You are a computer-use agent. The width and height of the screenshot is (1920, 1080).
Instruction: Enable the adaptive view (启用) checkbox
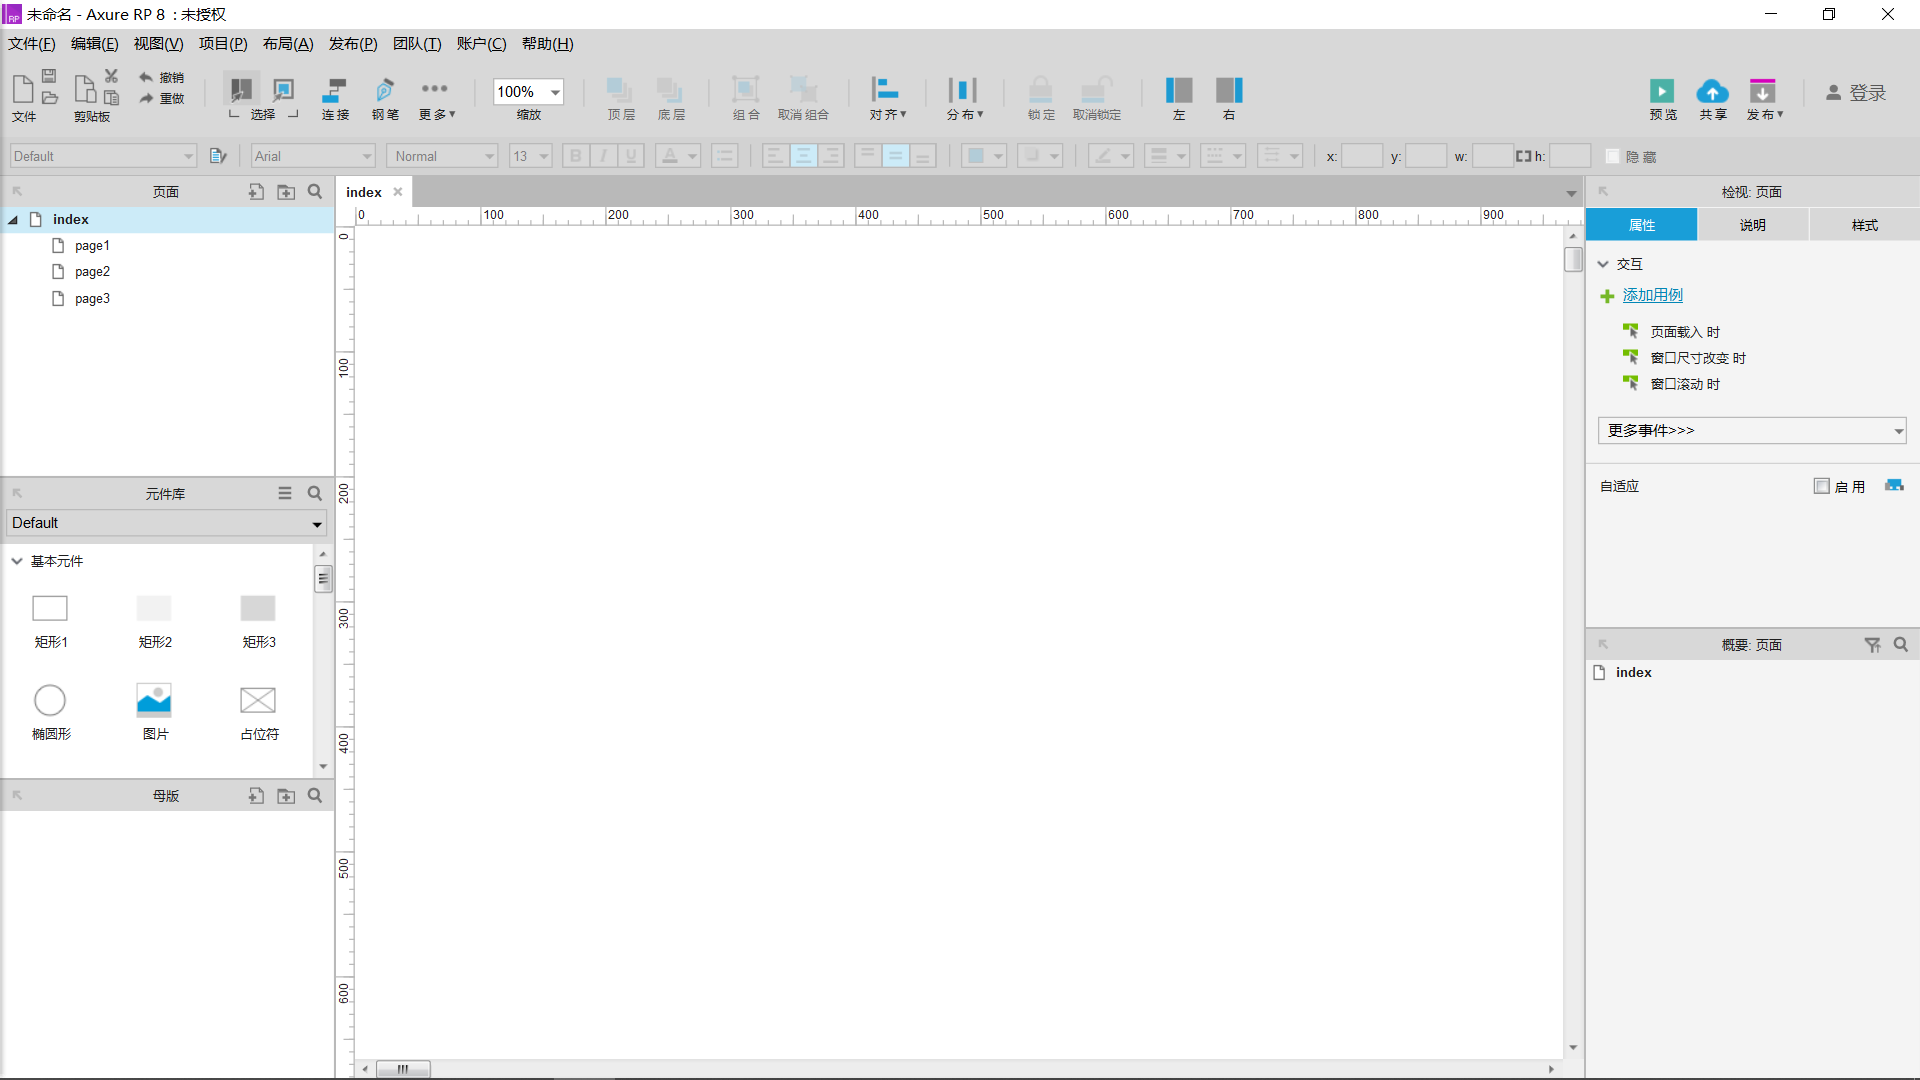1821,486
